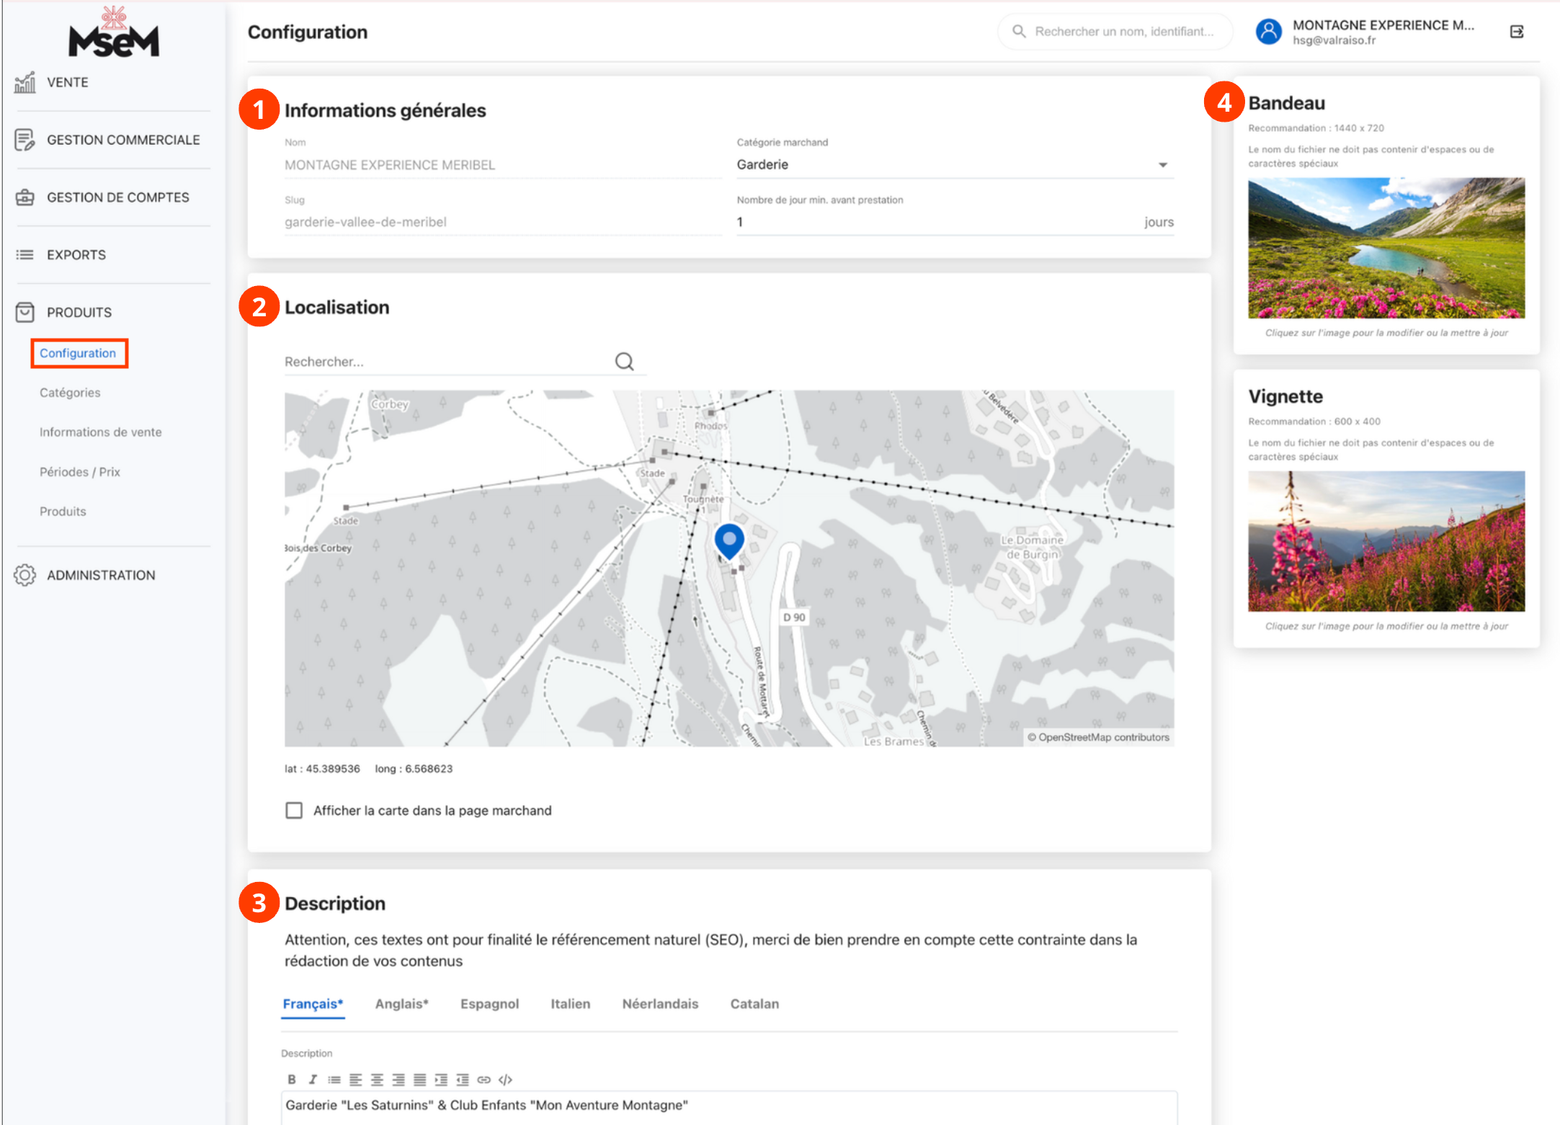This screenshot has width=1560, height=1125.
Task: Focus the top search field
Action: click(1124, 32)
